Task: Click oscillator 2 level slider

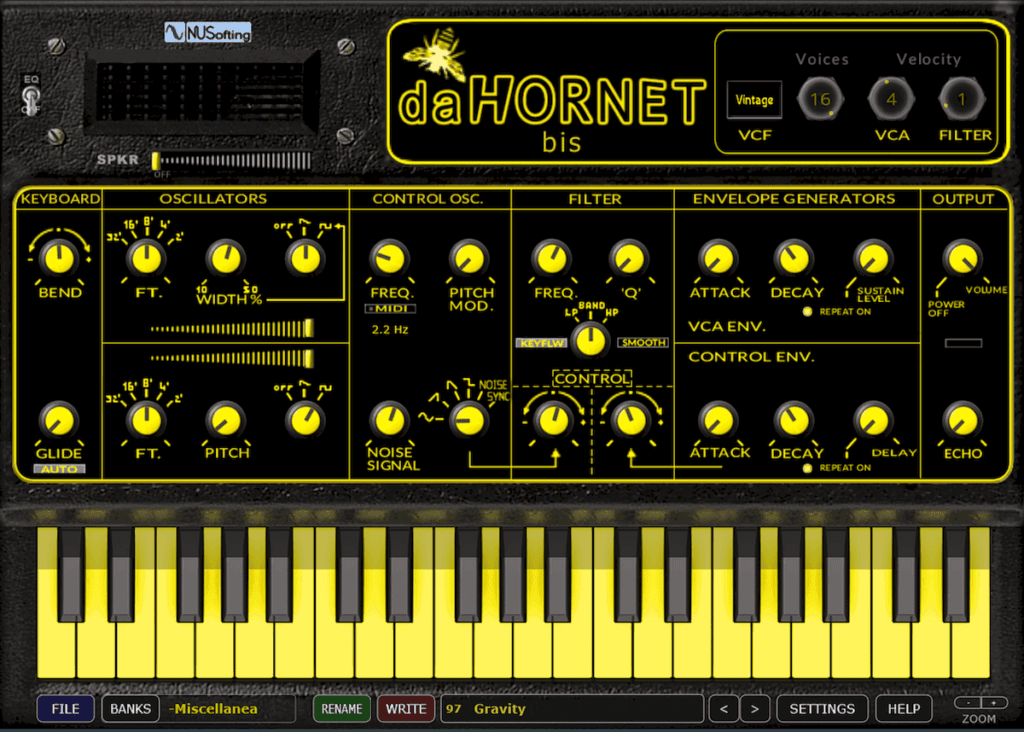Action: click(232, 358)
